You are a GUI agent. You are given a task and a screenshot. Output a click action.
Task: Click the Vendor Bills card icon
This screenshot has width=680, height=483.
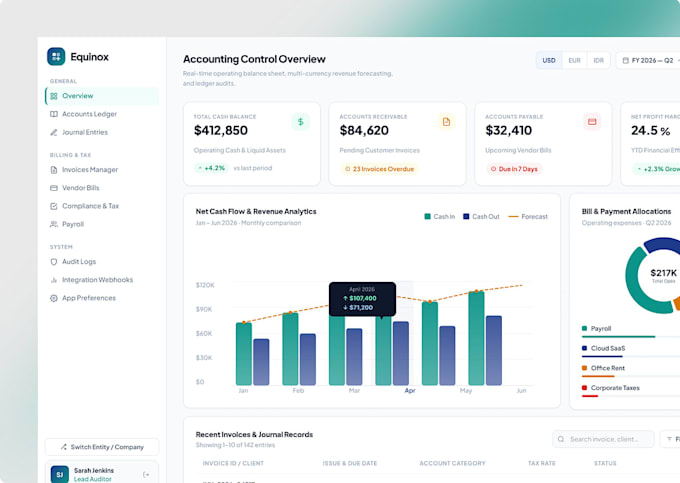pos(54,188)
